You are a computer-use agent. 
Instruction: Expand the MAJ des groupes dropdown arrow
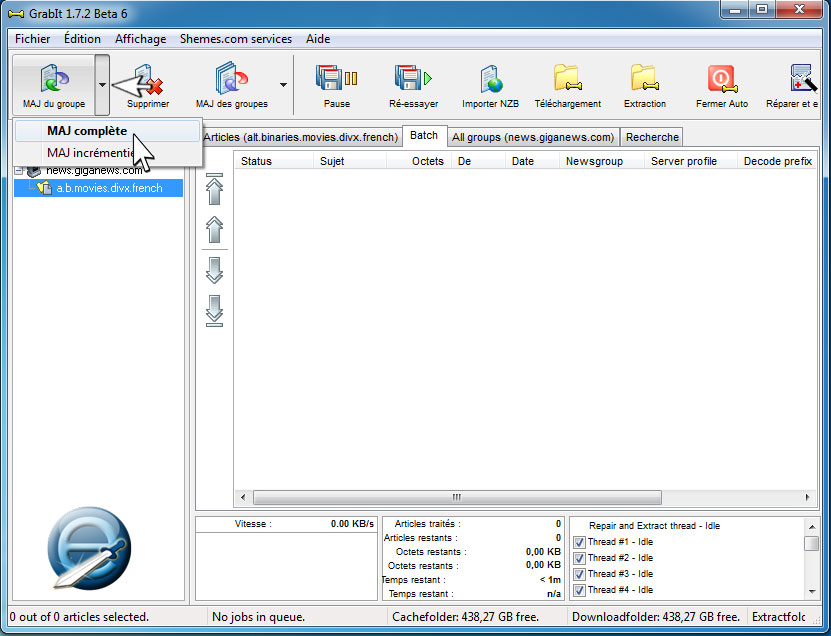click(284, 85)
